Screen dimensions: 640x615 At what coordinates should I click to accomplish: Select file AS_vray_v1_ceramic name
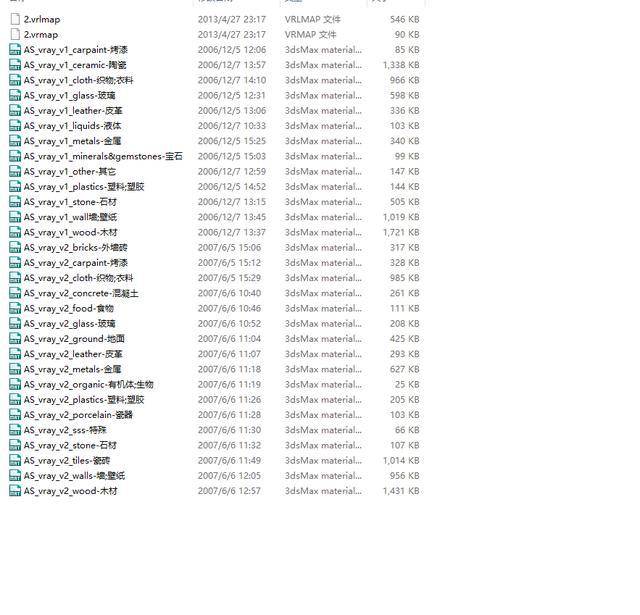click(x=75, y=65)
